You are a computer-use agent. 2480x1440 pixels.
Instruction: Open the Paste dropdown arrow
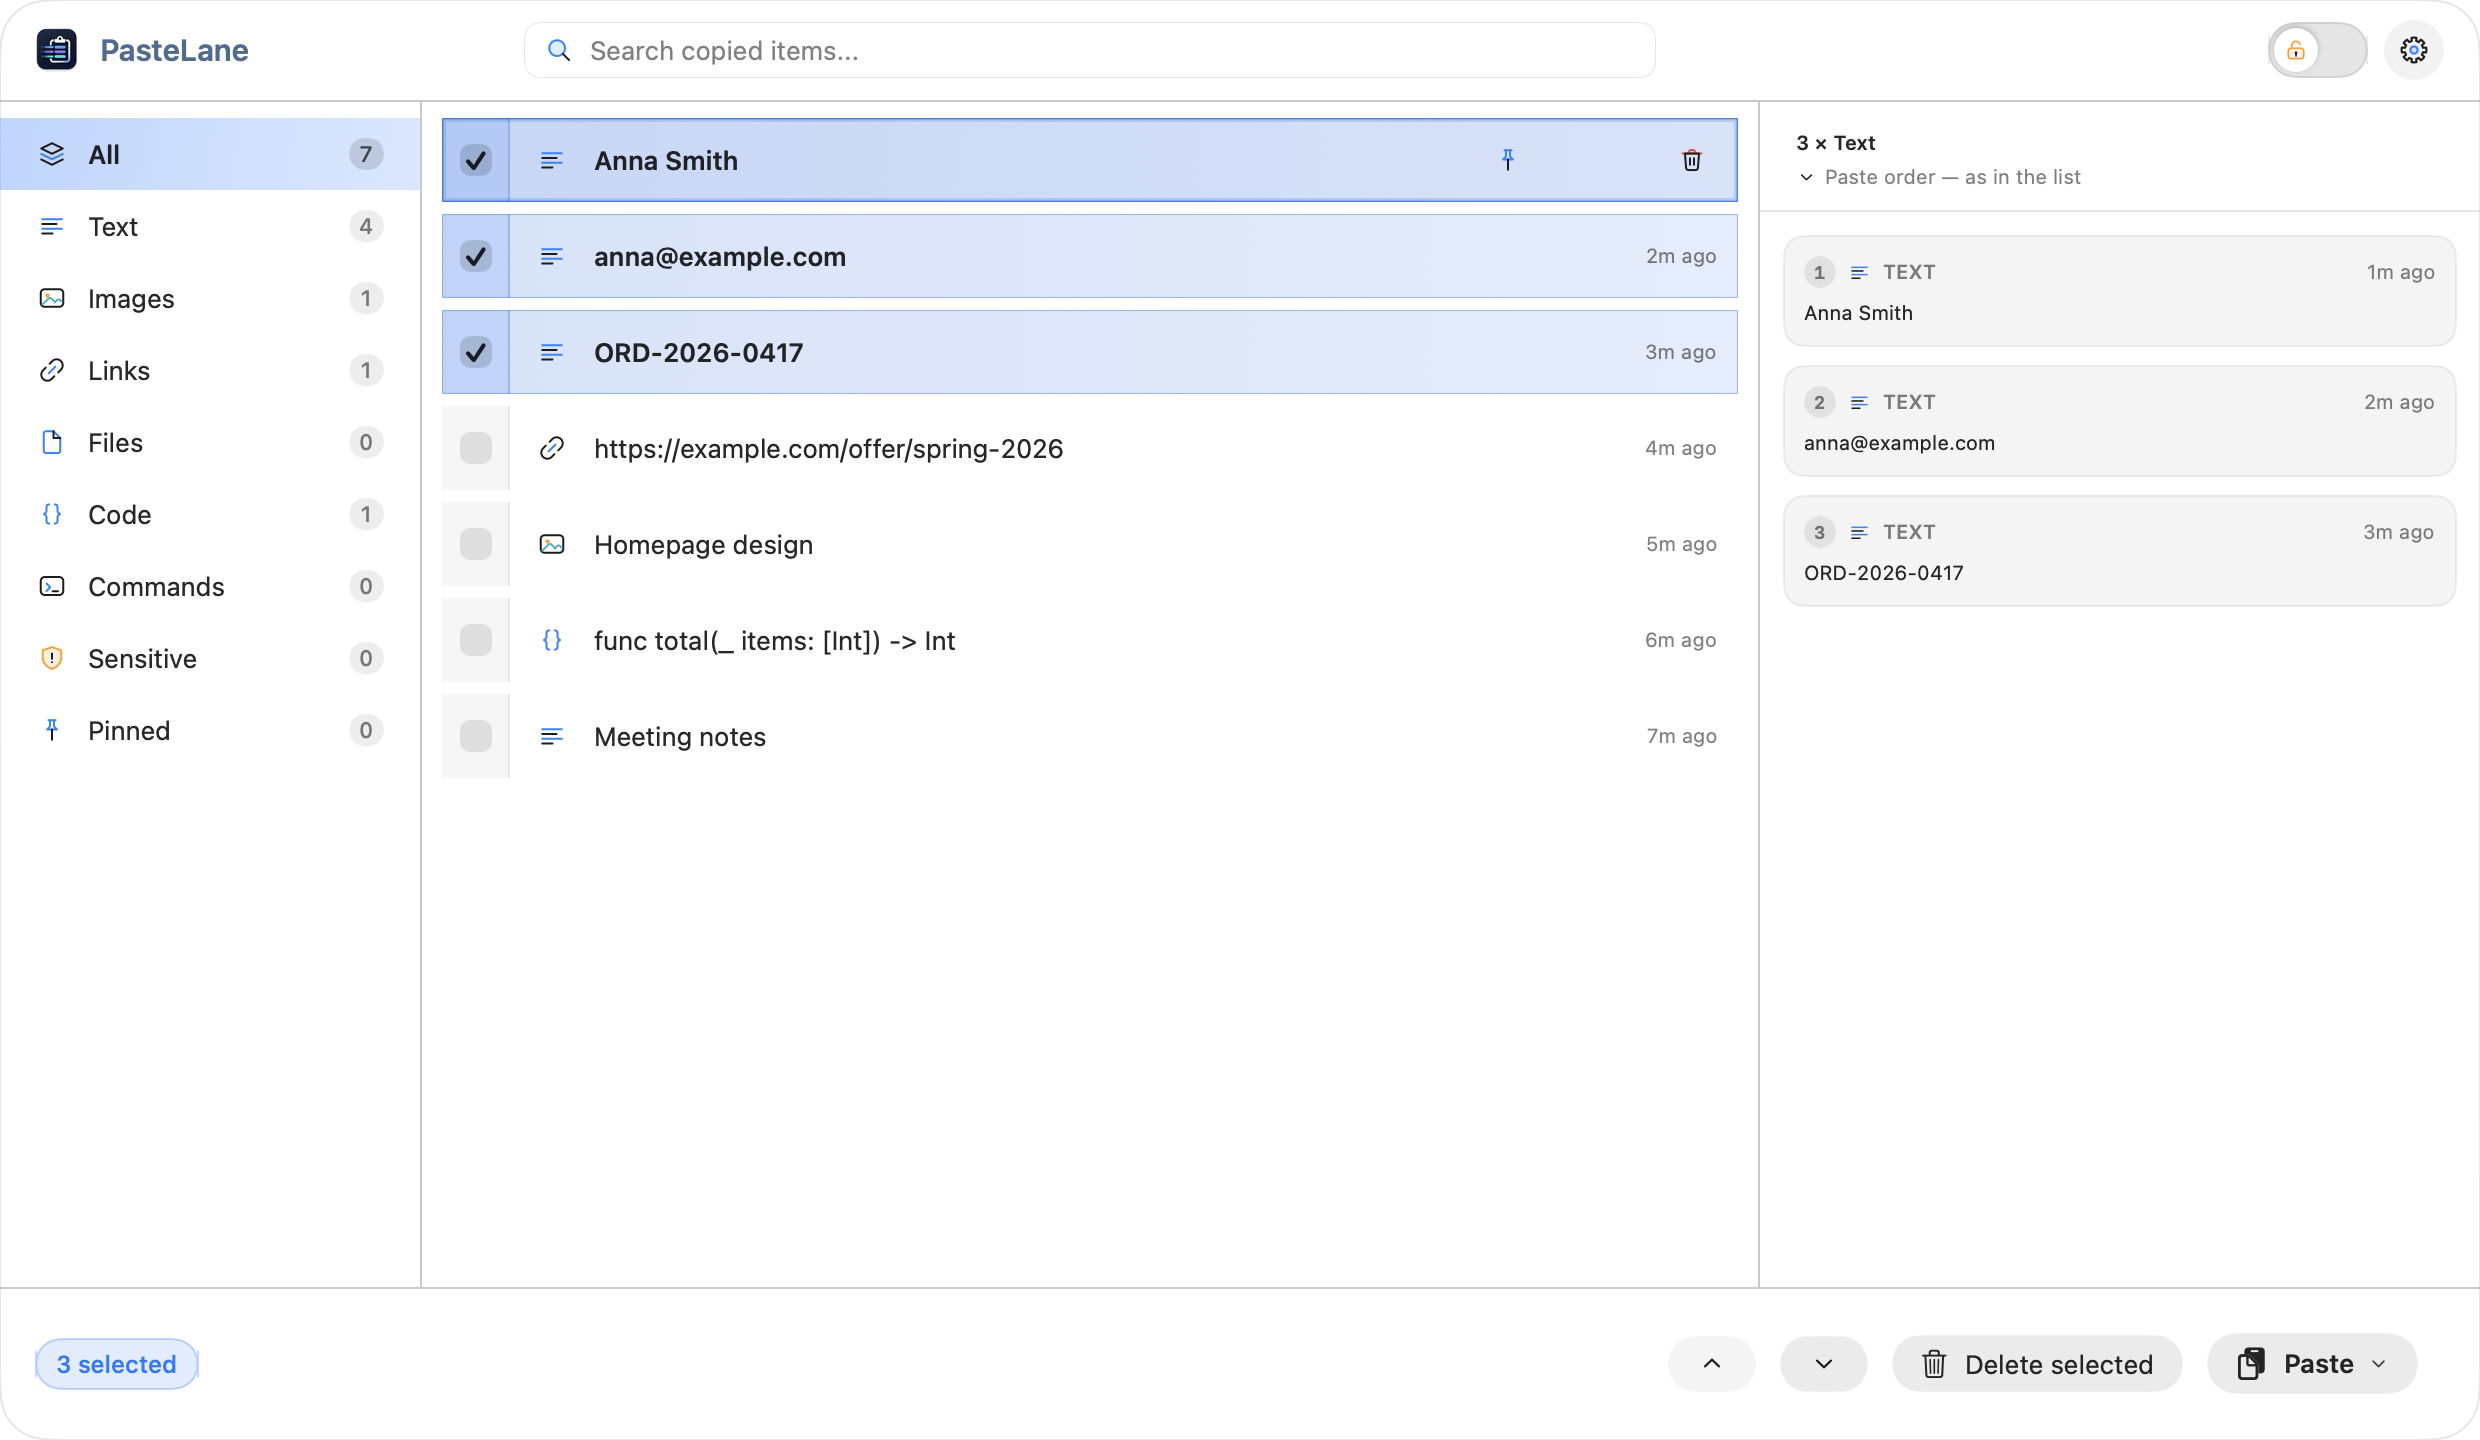point(2379,1364)
